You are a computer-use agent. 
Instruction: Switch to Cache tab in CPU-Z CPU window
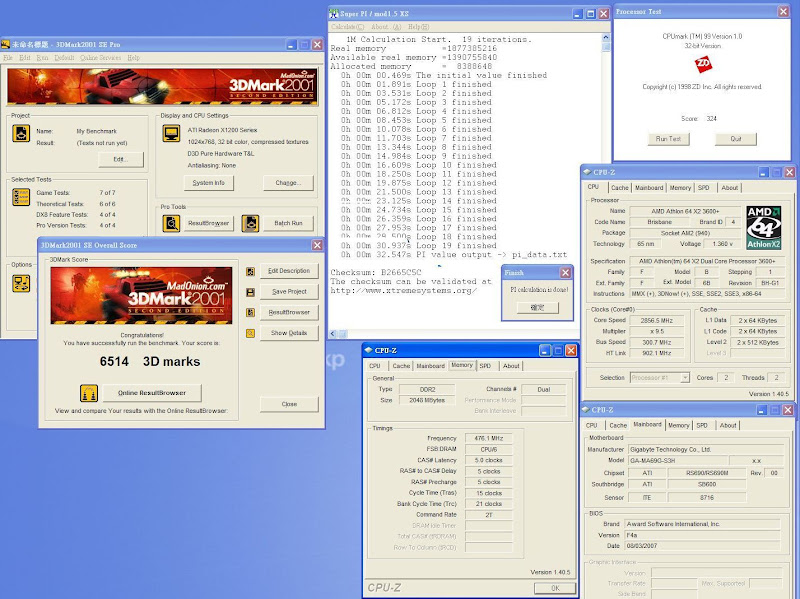pyautogui.click(x=619, y=188)
